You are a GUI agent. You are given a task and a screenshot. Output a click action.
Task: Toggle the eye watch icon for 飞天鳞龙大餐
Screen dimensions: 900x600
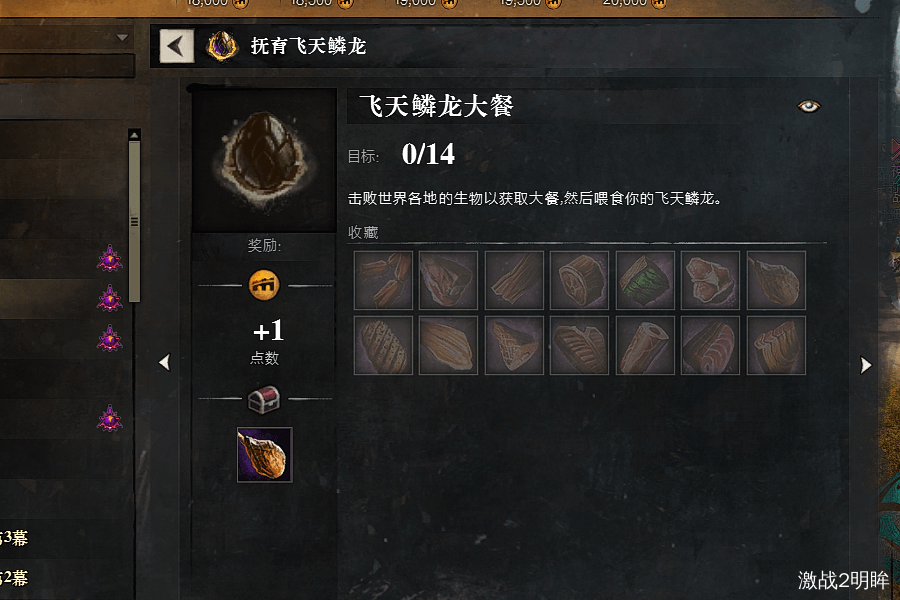click(808, 106)
